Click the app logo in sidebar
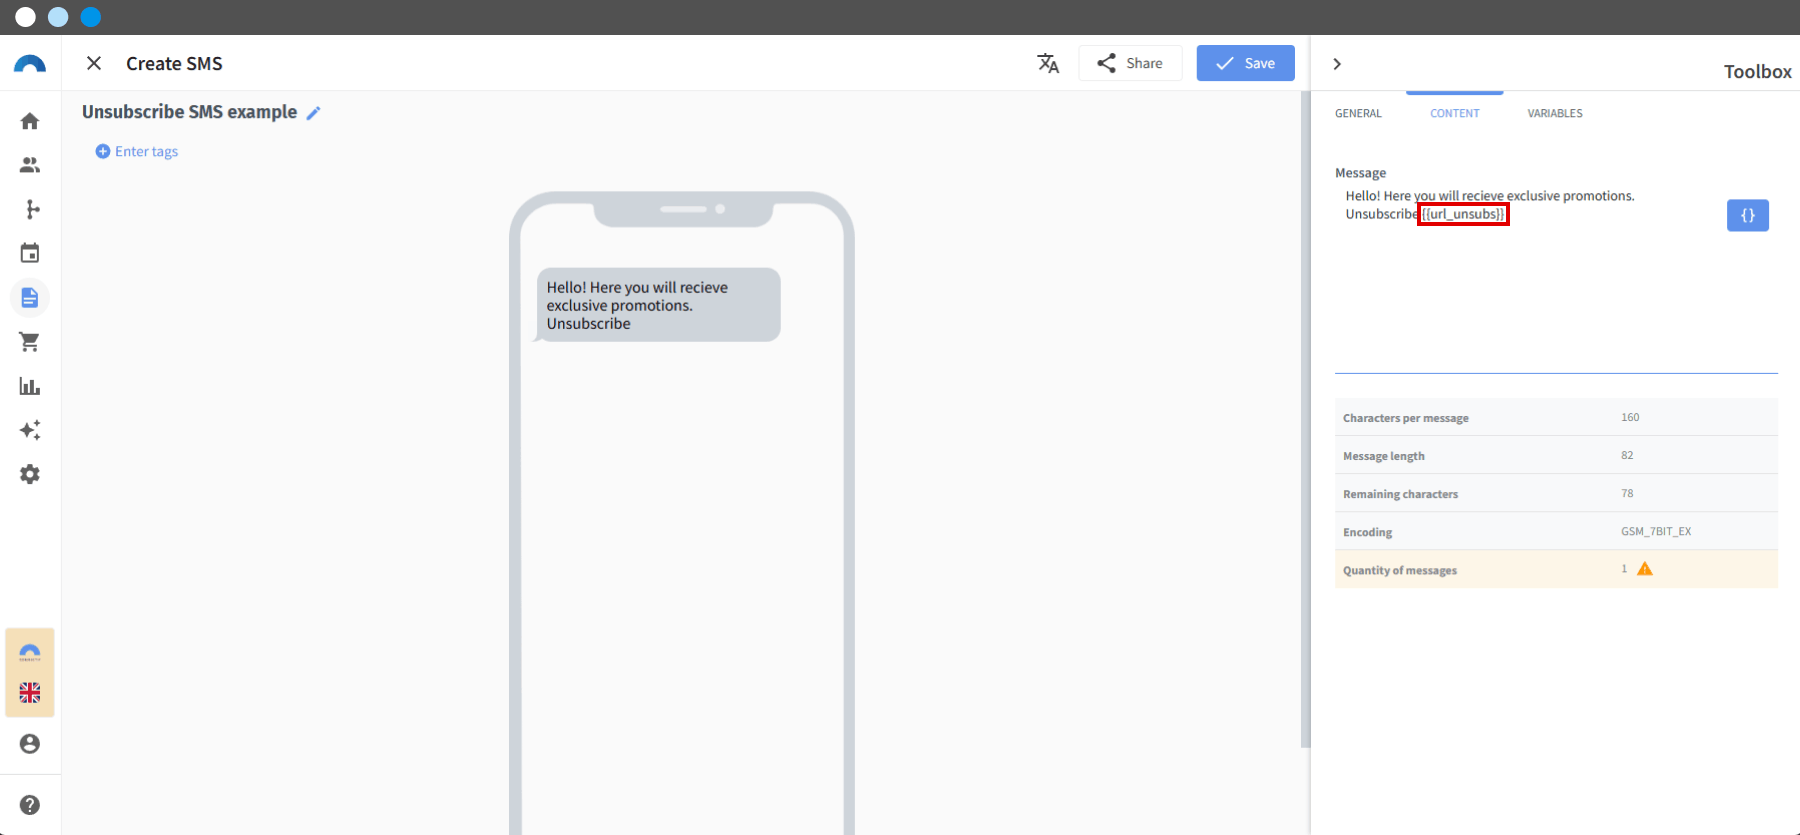This screenshot has width=1800, height=835. tap(30, 64)
